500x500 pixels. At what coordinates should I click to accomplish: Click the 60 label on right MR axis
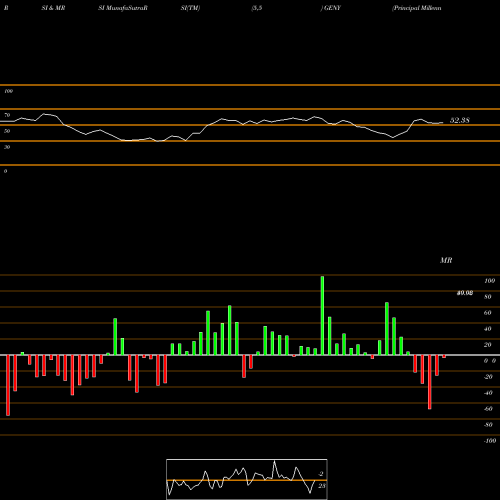click(x=488, y=313)
